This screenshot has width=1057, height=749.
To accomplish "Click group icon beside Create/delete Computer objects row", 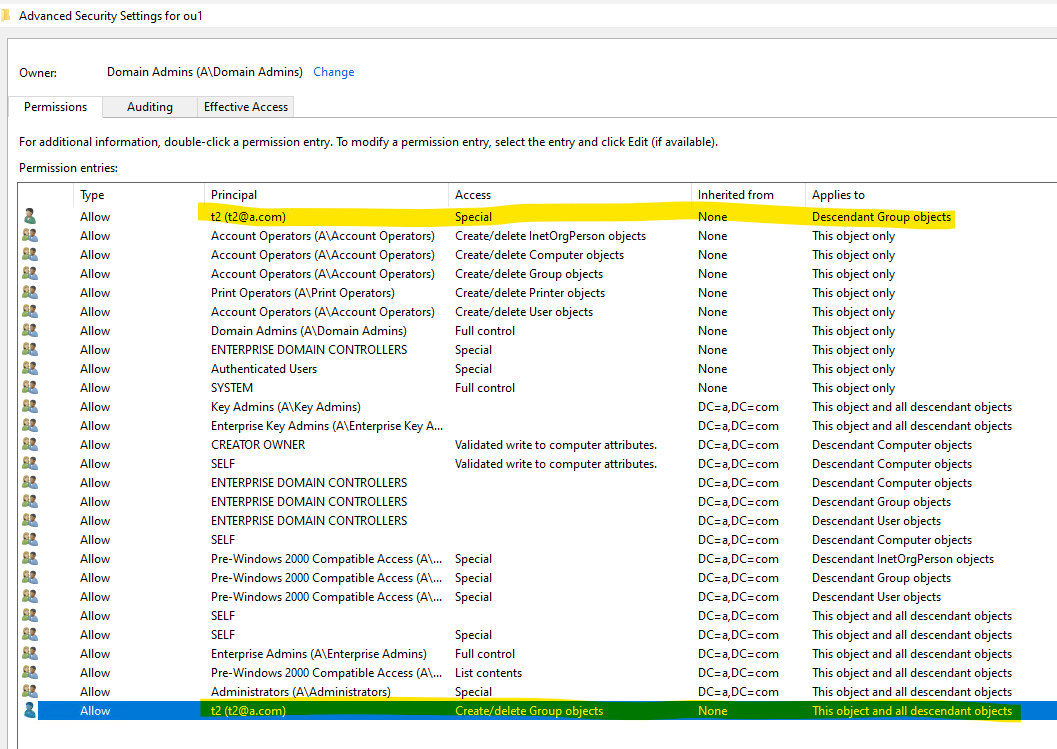I will (x=30, y=254).
